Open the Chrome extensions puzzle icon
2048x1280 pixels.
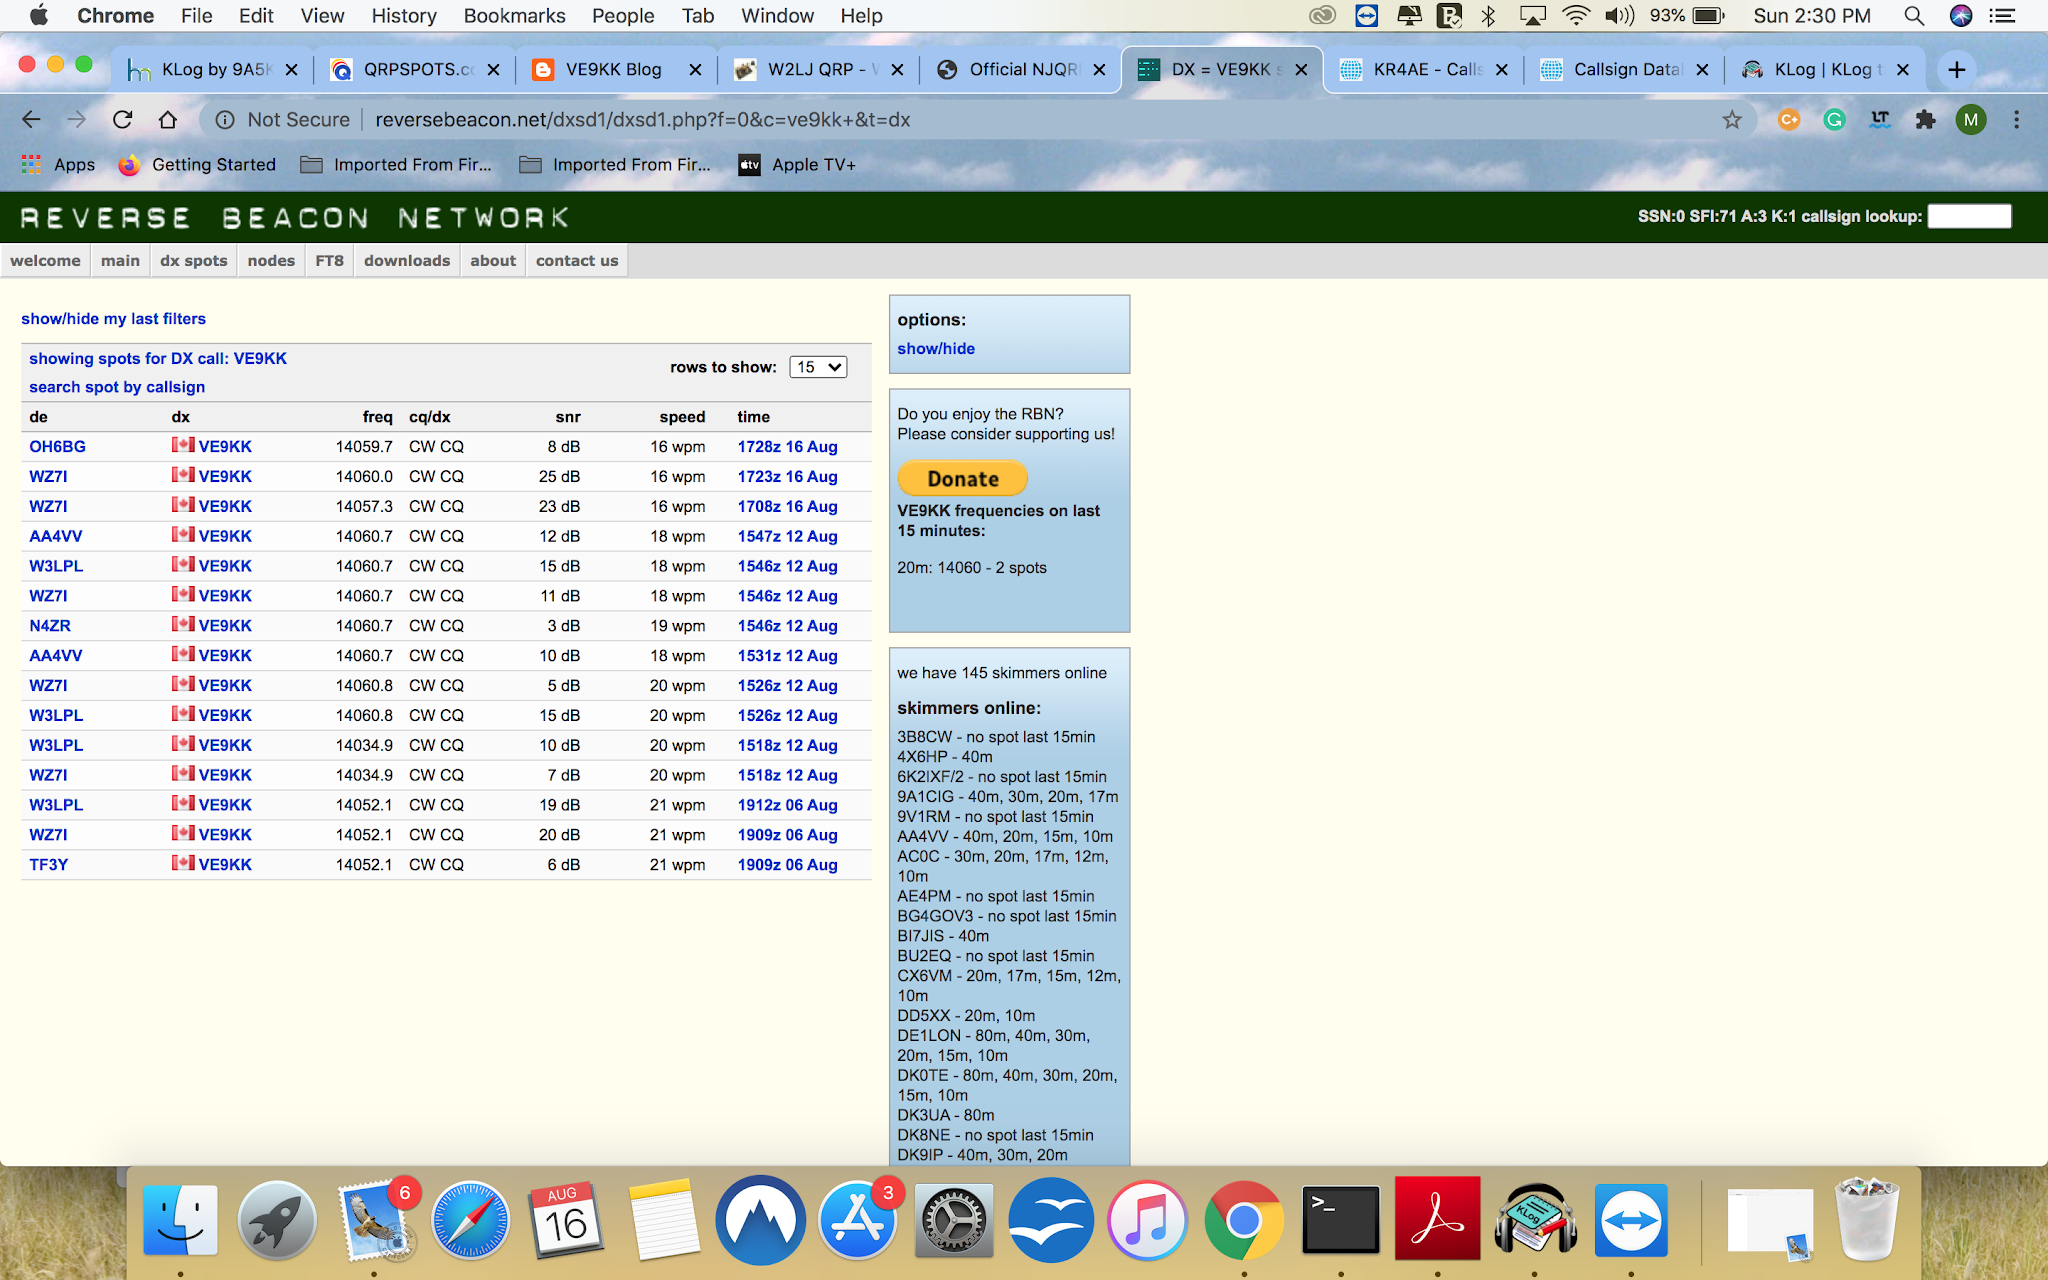pyautogui.click(x=1925, y=120)
